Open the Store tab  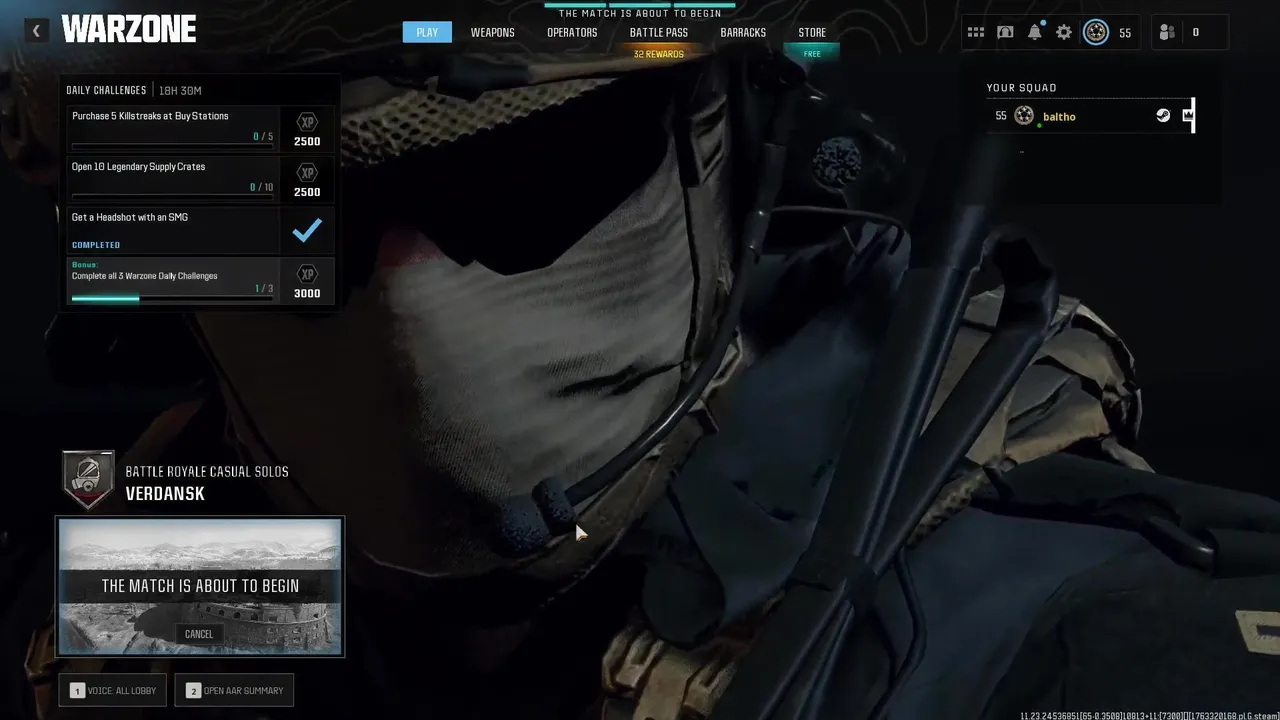[x=812, y=32]
